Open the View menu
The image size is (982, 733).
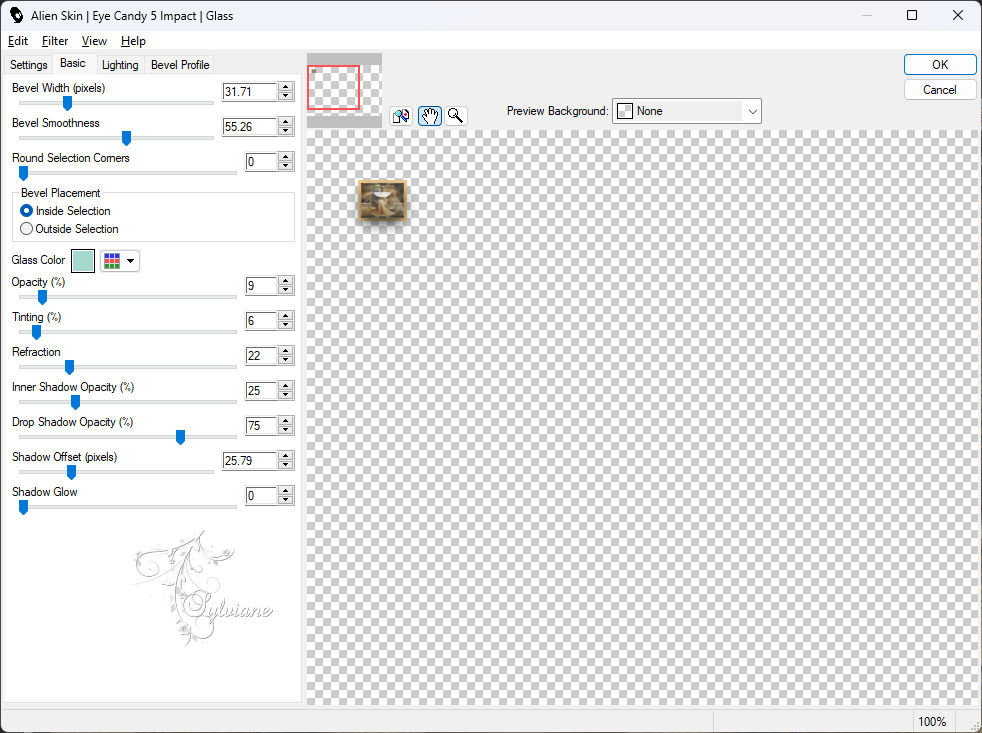click(x=94, y=41)
